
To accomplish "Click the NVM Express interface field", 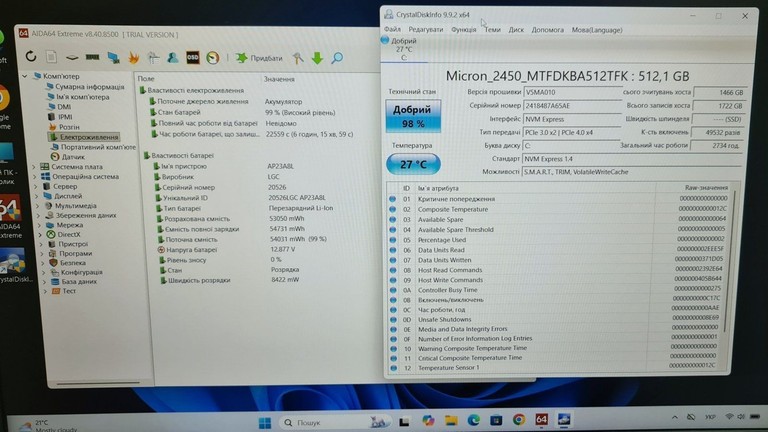I will [572, 119].
